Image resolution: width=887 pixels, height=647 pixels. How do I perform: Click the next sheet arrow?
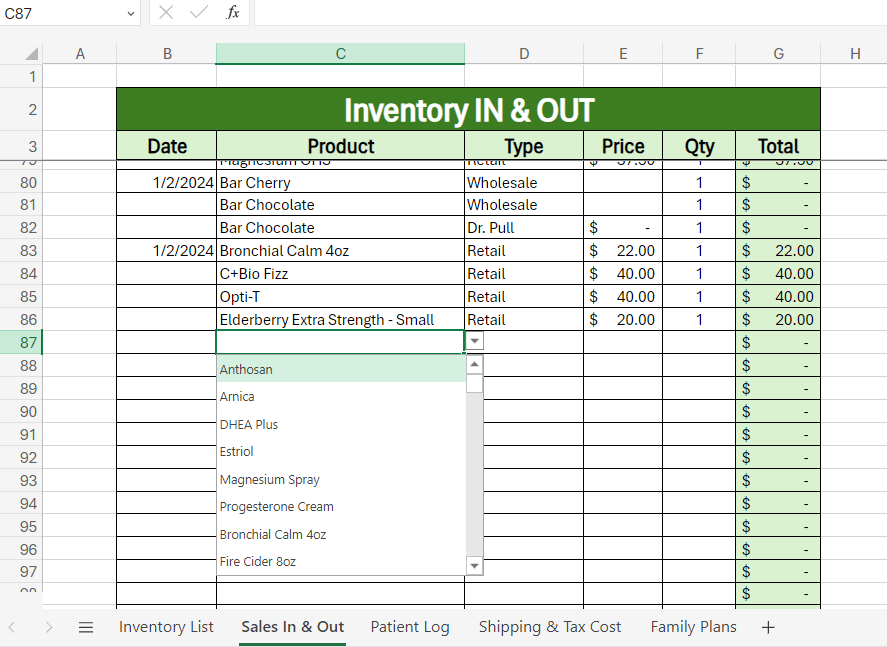coord(49,627)
